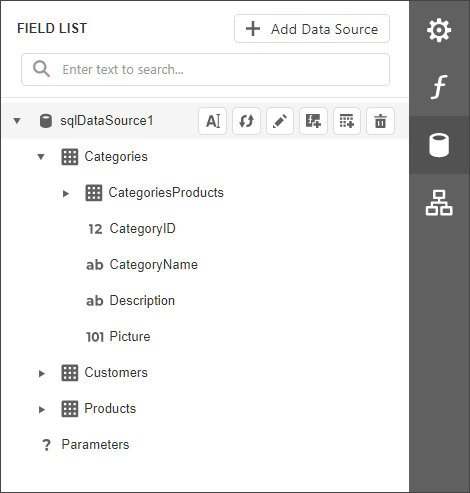Open the Report Explorer hierarchy tab
Image resolution: width=470 pixels, height=493 pixels.
439,203
